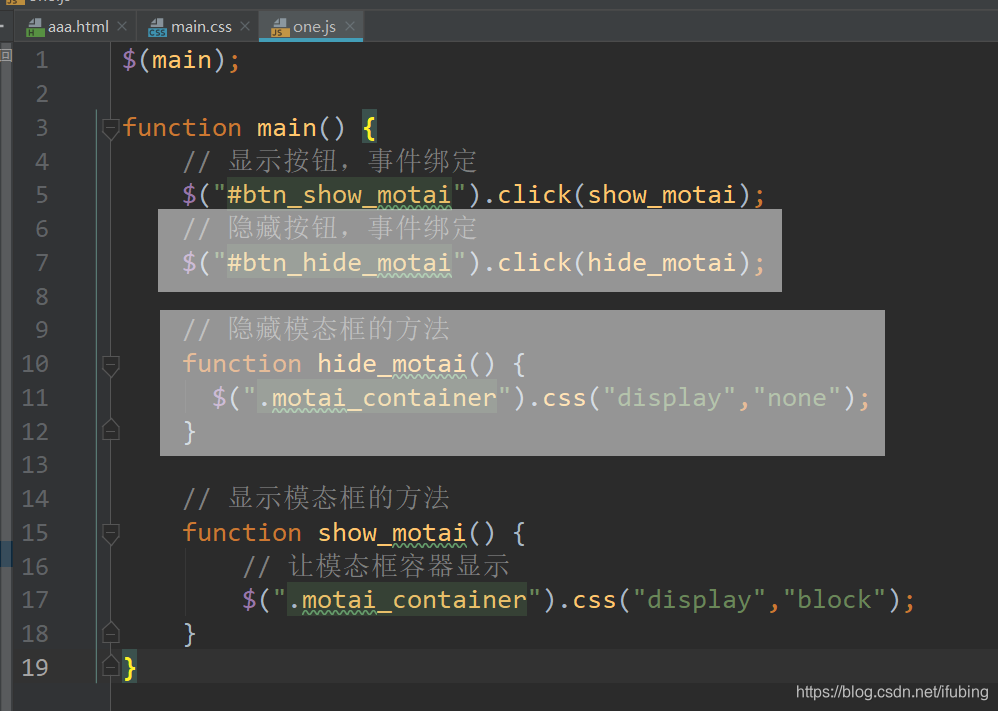The width and height of the screenshot is (998, 711).
Task: Click the fold end marker on line 18
Action: (x=111, y=632)
